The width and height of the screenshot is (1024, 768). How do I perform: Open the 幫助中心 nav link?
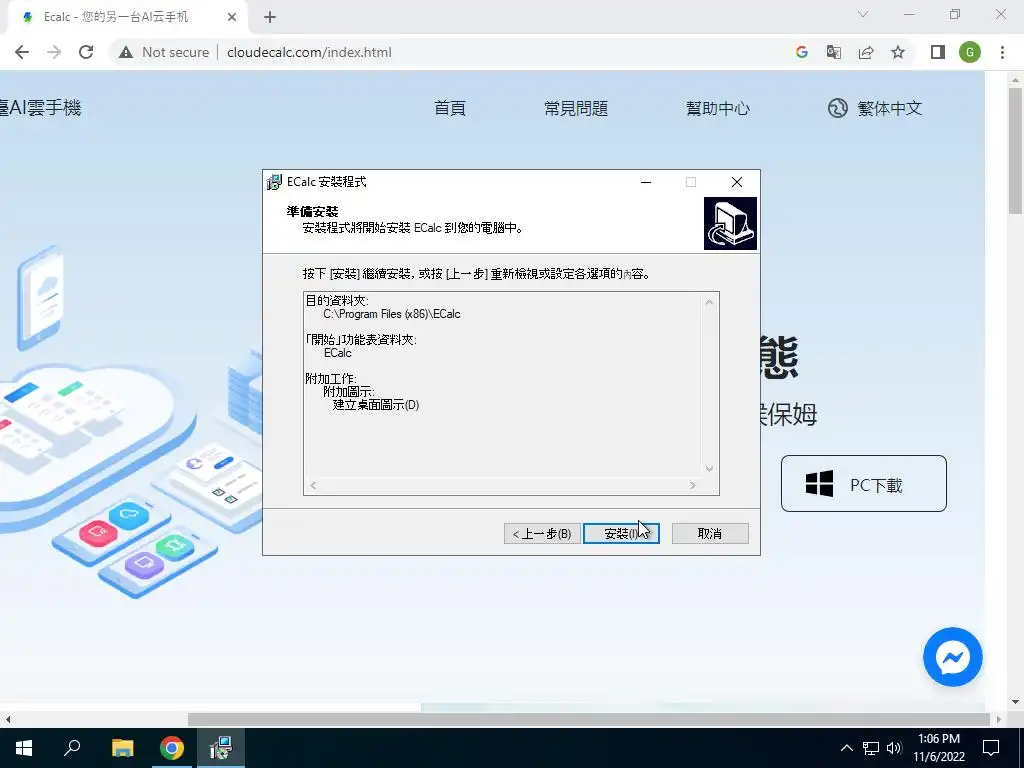click(718, 108)
